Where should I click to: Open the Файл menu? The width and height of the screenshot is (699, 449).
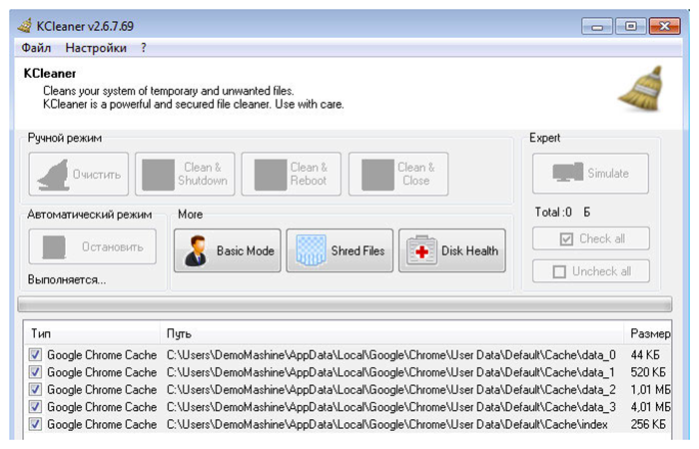36,48
